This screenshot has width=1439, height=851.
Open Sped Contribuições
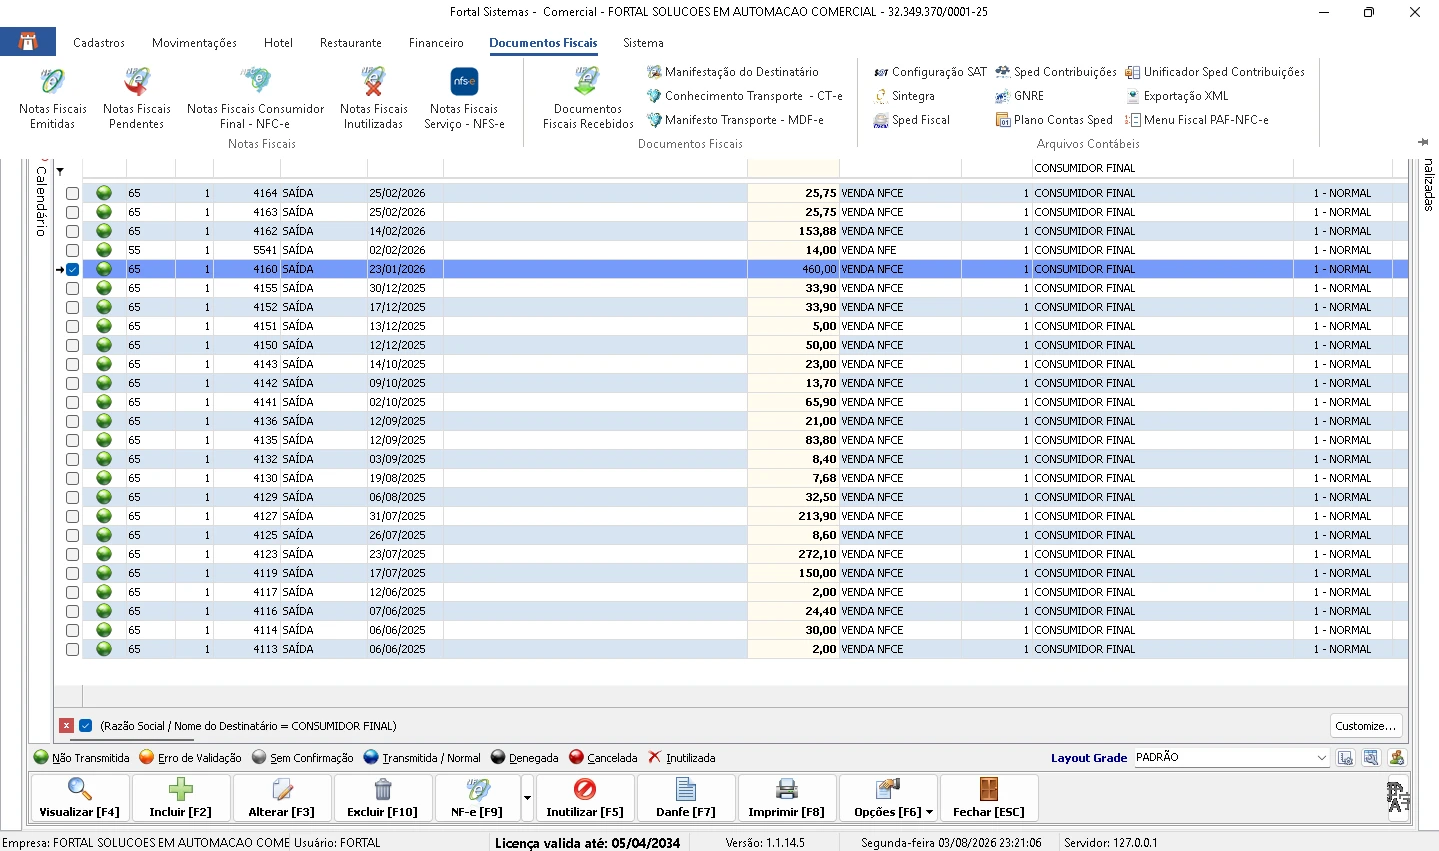[x=1056, y=72]
